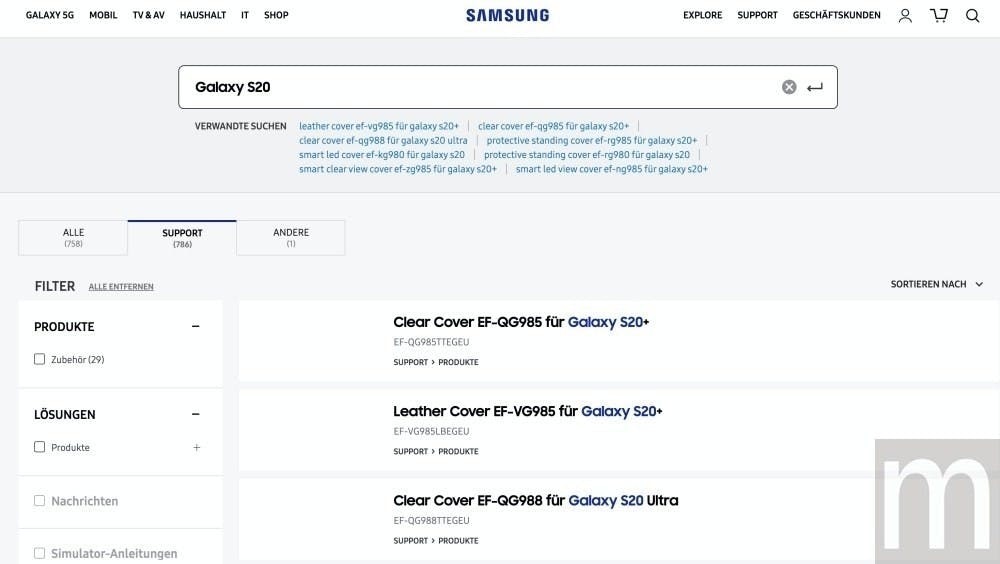Enable the Nachrichten checkbox

tap(40, 501)
